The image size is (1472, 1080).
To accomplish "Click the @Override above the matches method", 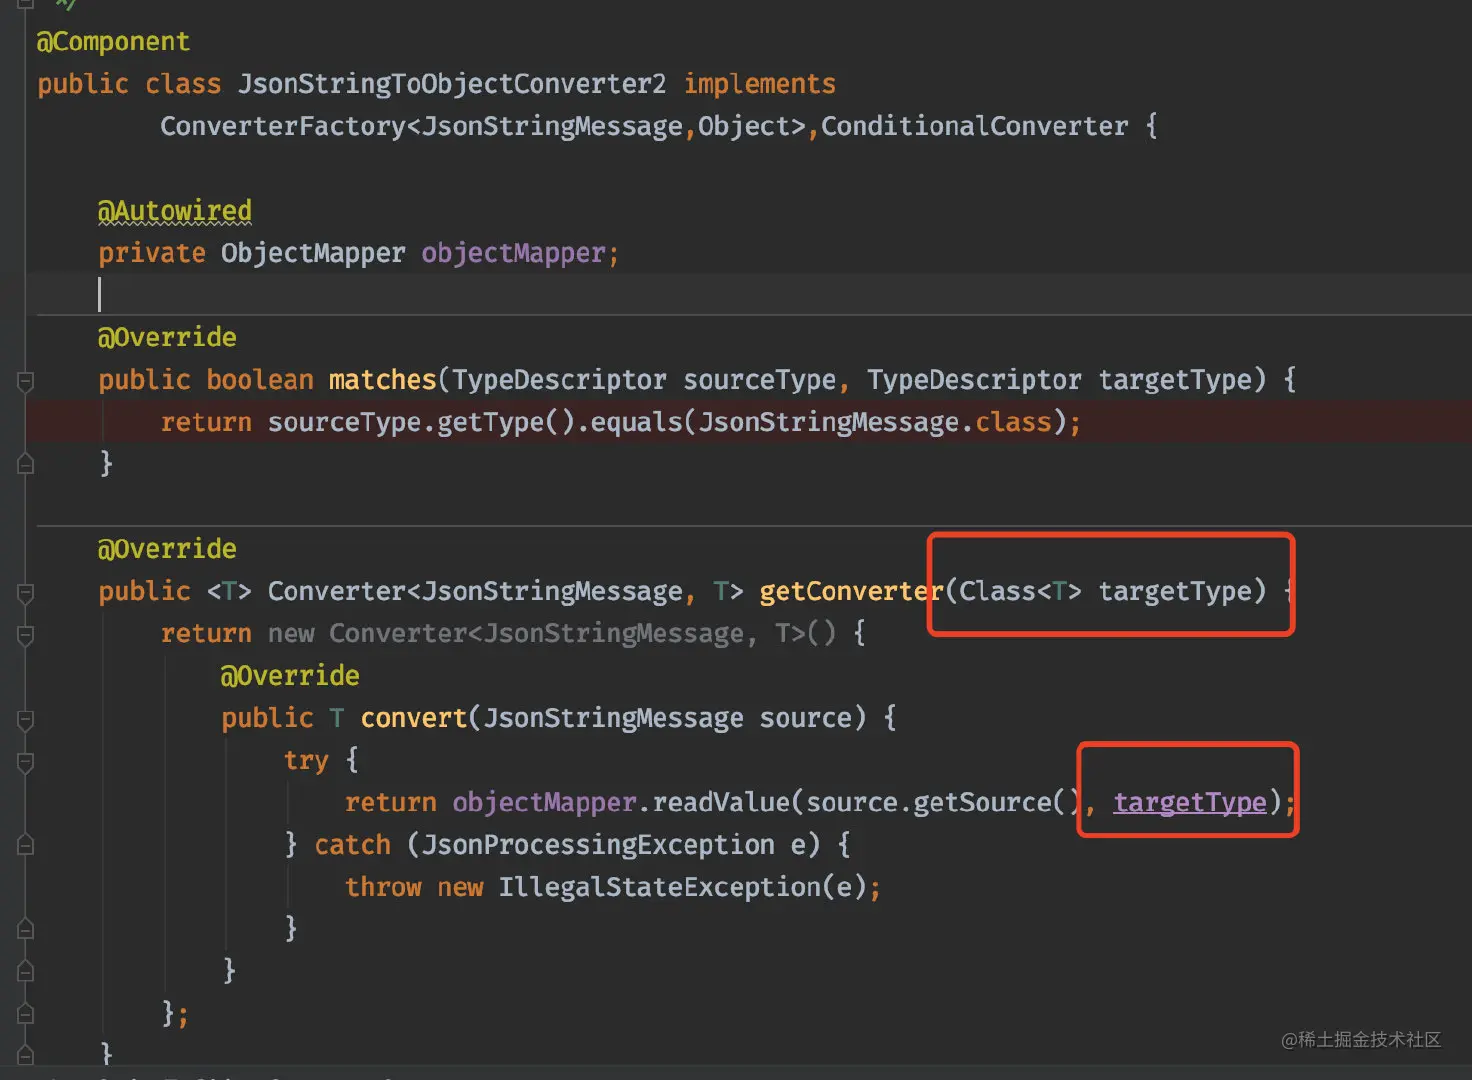I will [x=167, y=337].
